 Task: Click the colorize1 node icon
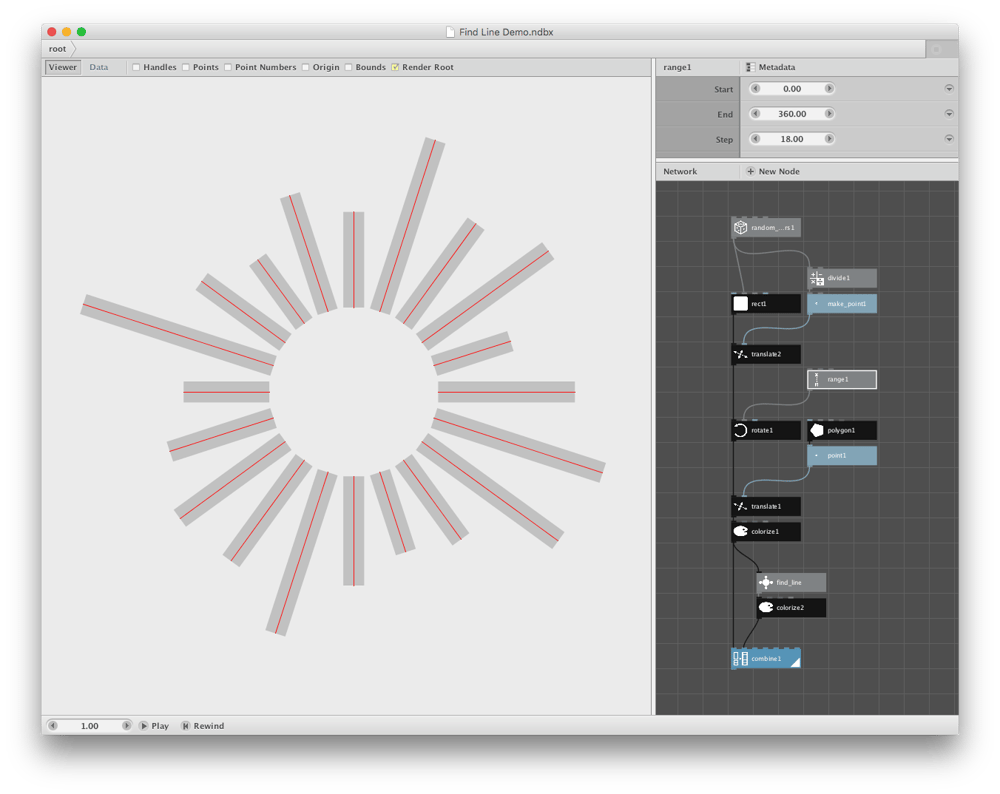click(740, 531)
